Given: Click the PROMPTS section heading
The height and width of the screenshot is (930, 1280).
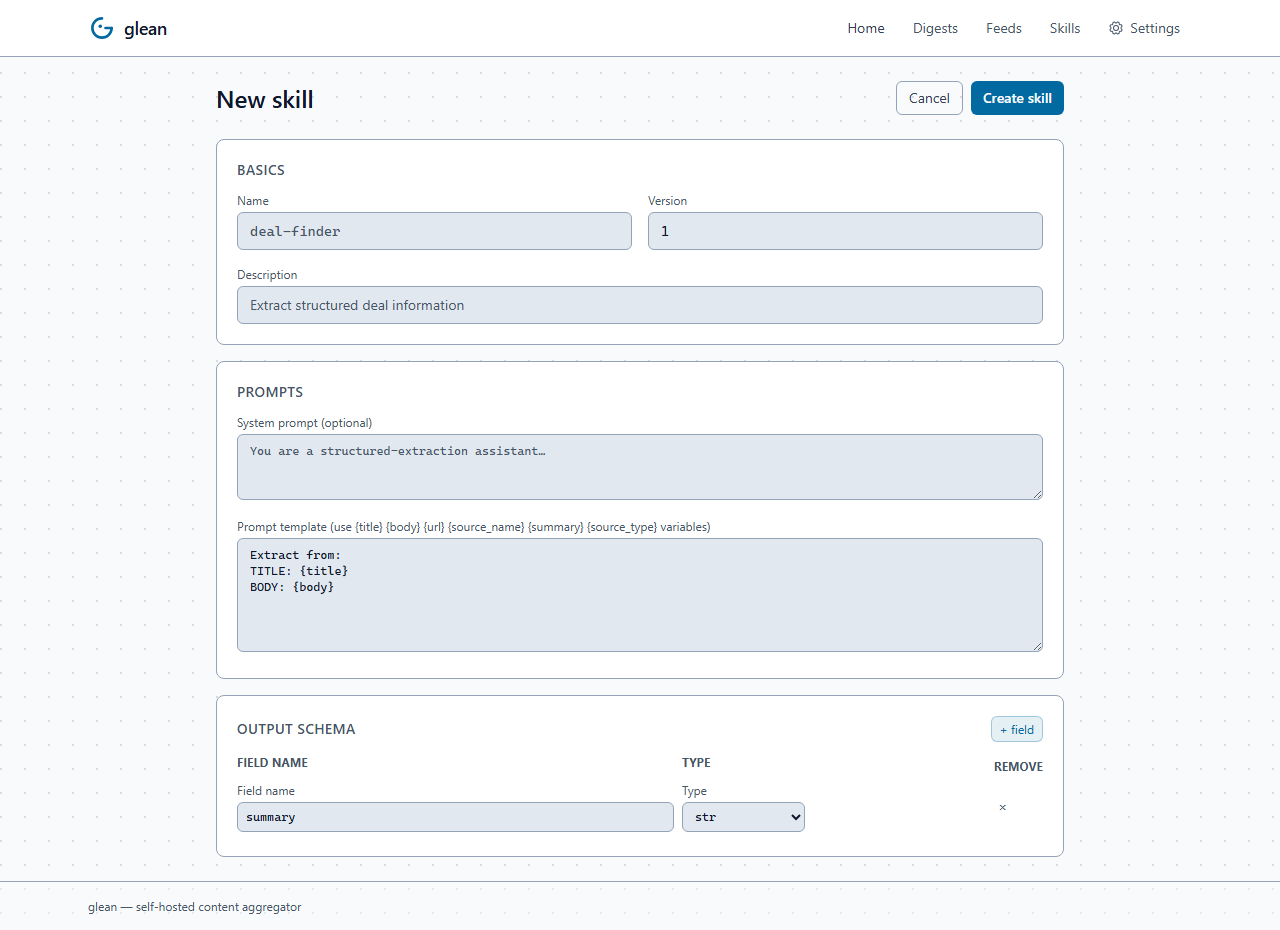Looking at the screenshot, I should click(x=270, y=392).
